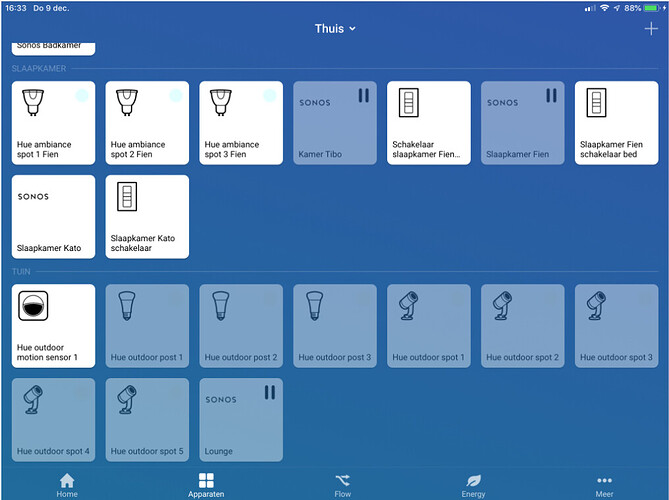
Task: Switch to the Apparaten tab
Action: pyautogui.click(x=206, y=485)
